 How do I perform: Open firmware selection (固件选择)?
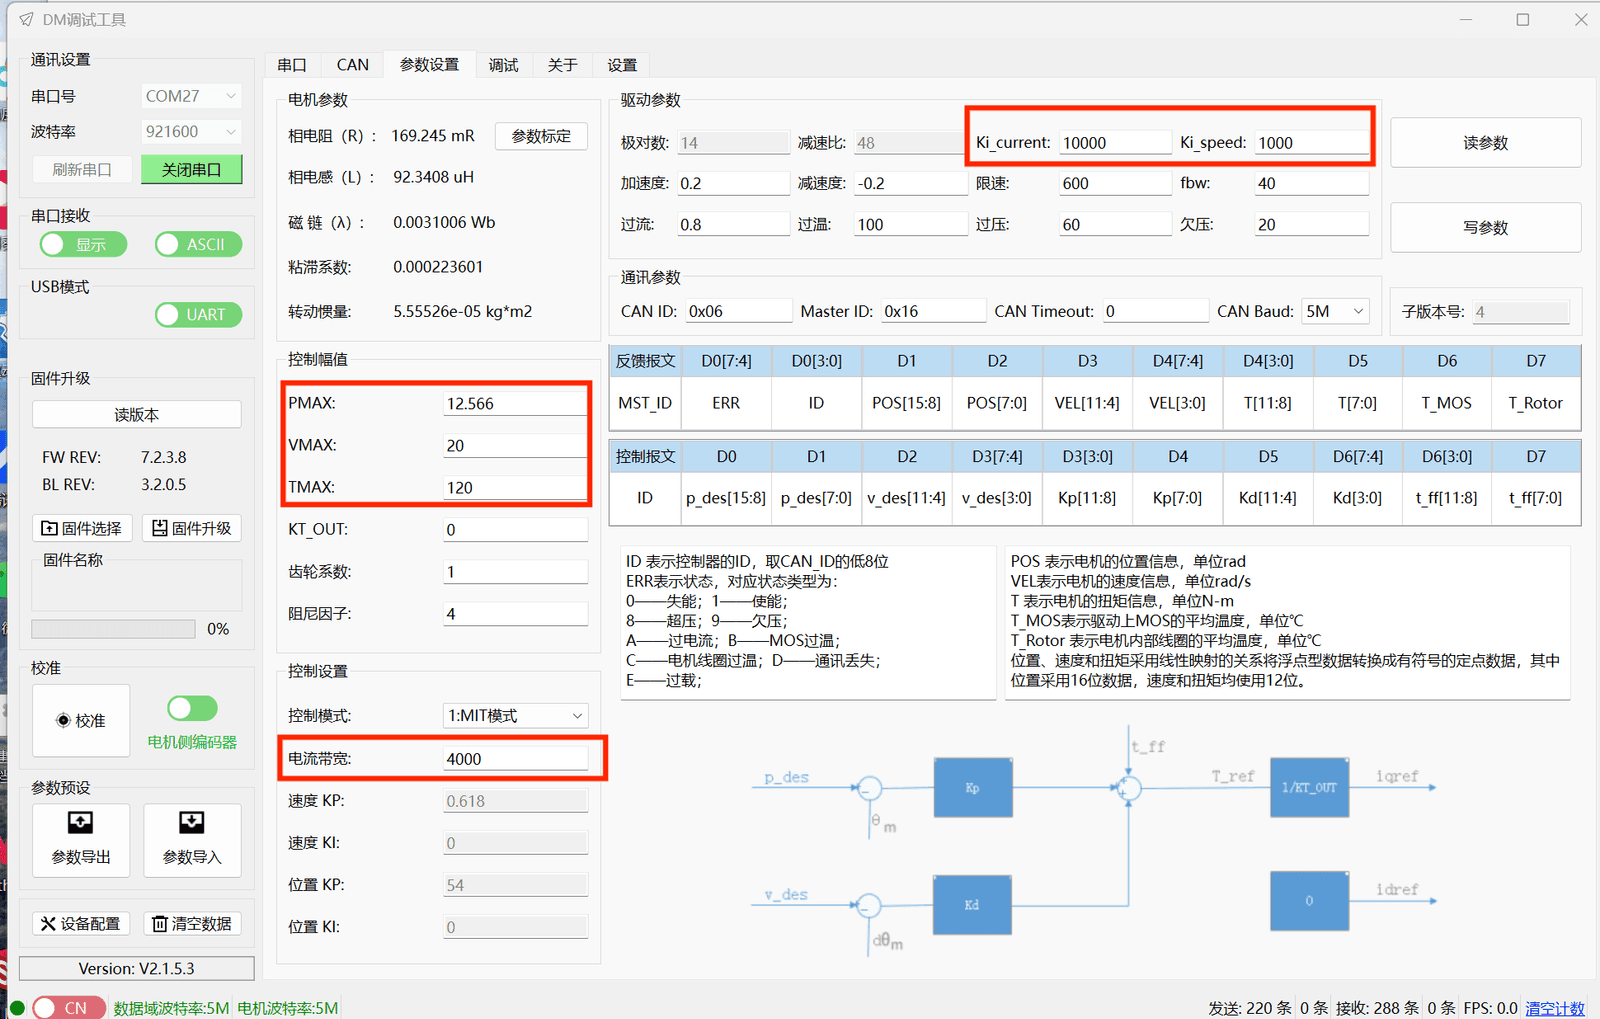pos(81,528)
